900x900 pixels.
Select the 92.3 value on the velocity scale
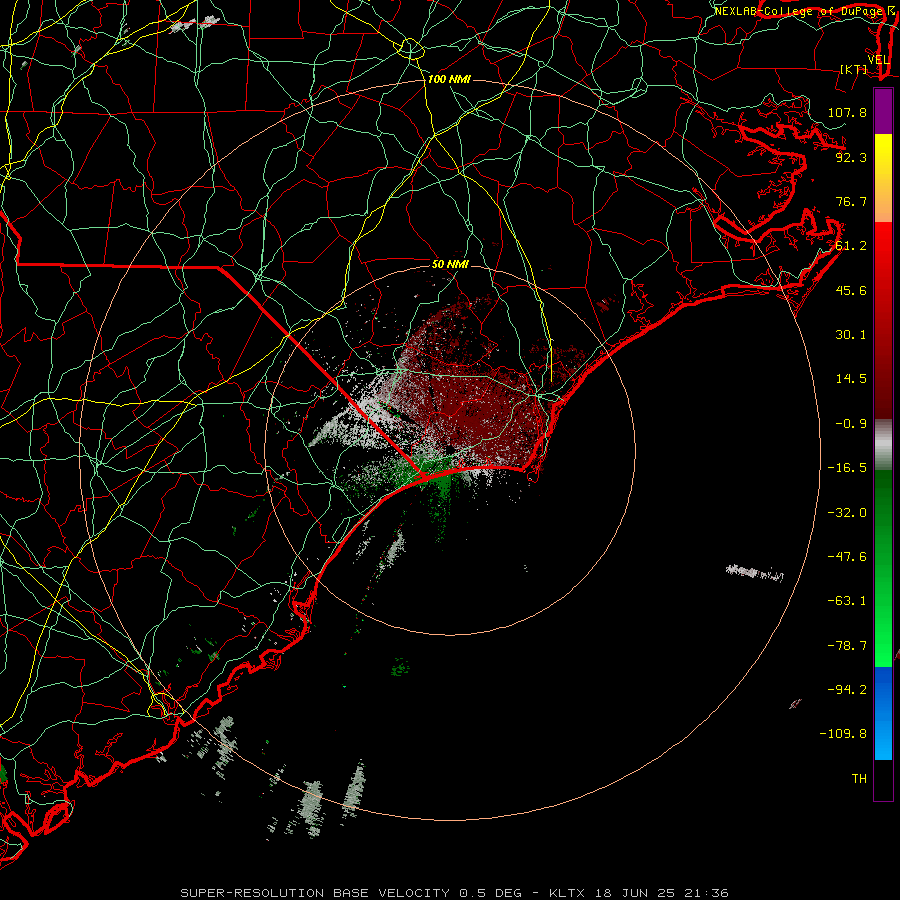[851, 157]
